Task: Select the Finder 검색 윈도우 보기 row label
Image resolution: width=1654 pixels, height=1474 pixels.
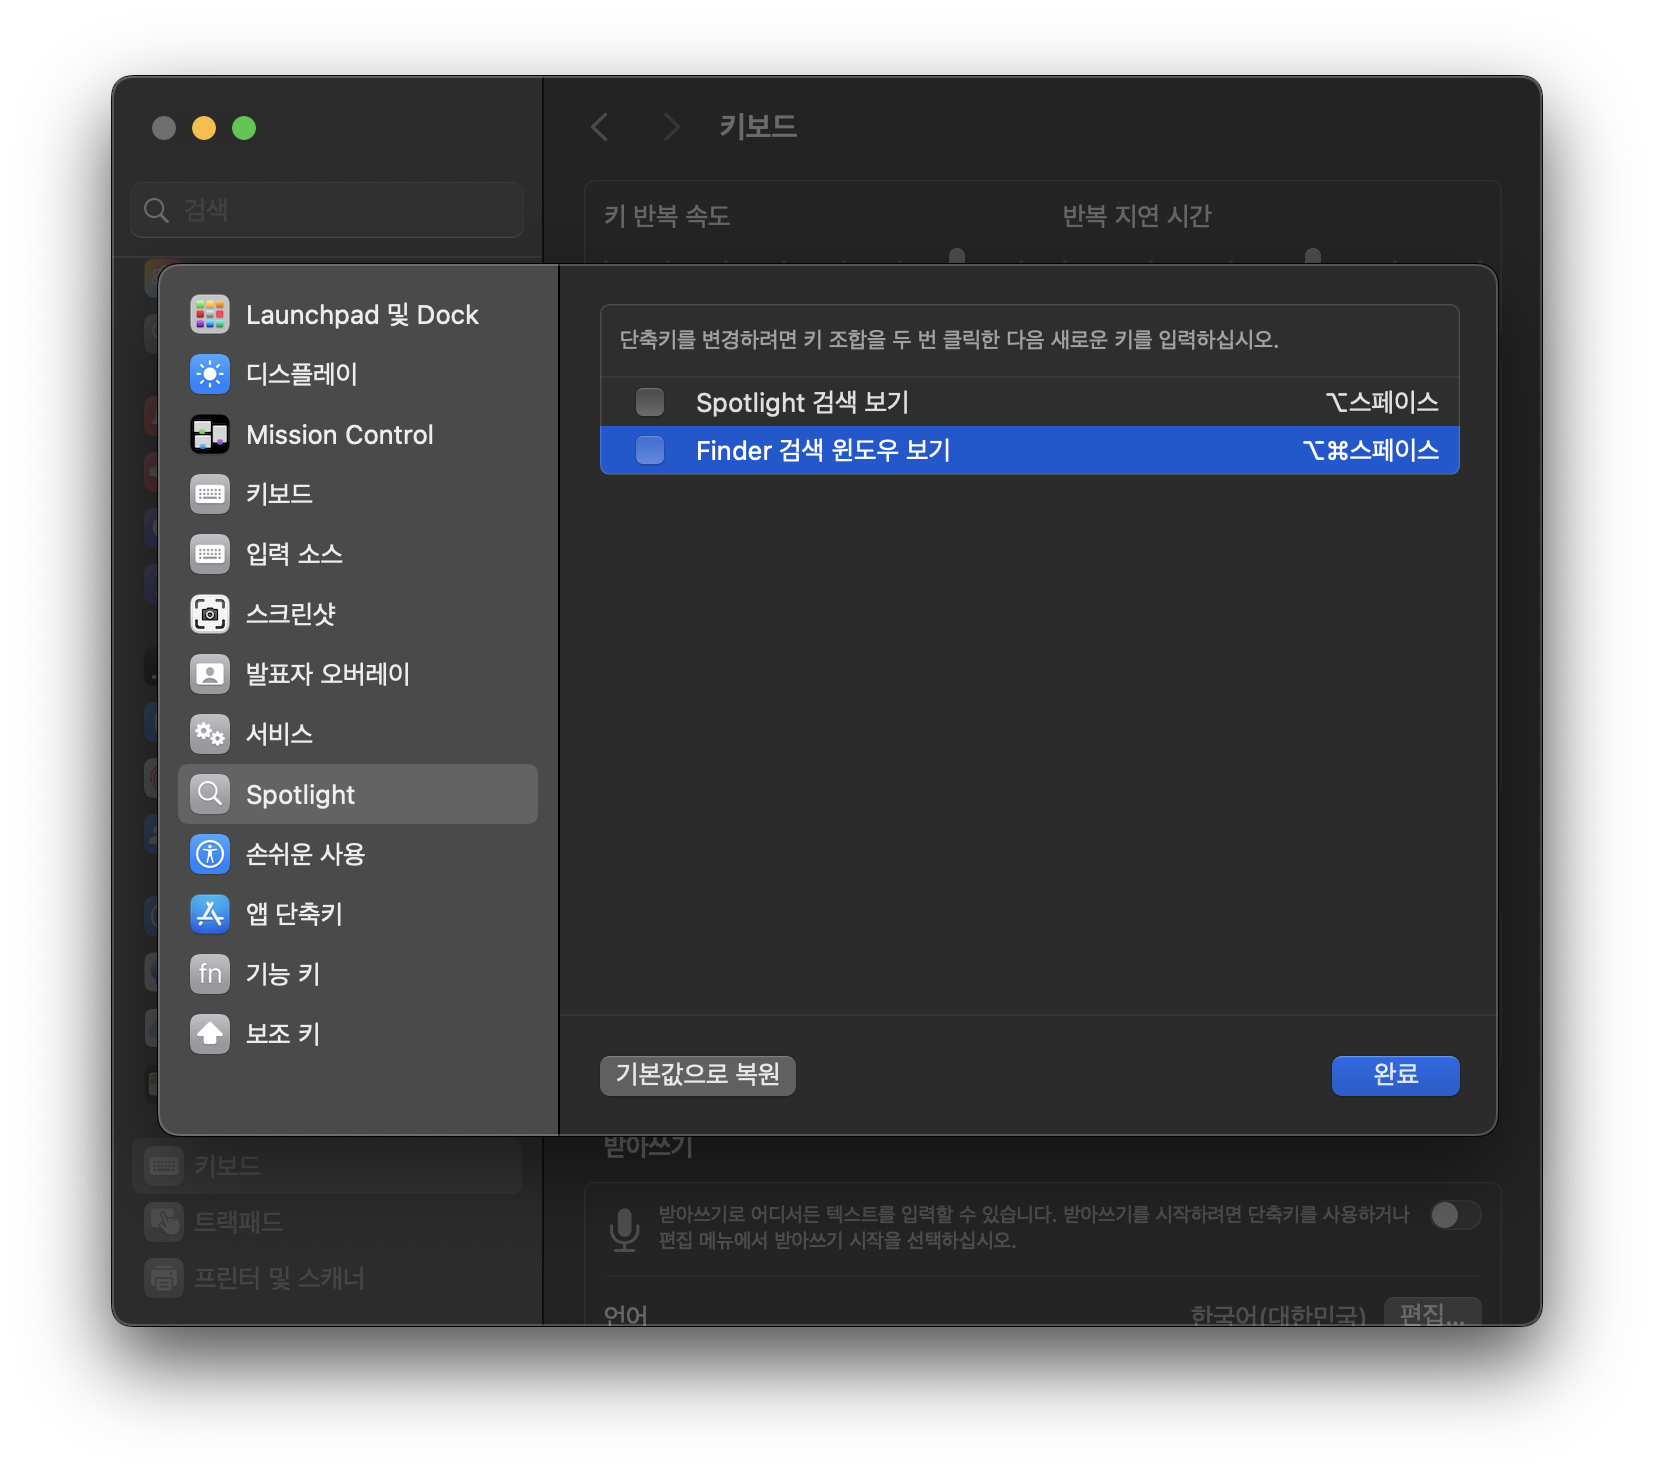Action: click(x=823, y=450)
